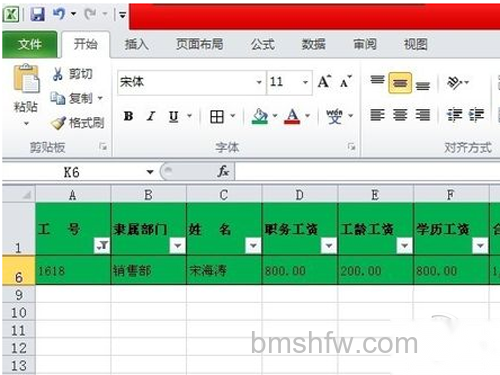Switch to the 开始 tab
Viewport: 500px width, 375px height.
(86, 44)
